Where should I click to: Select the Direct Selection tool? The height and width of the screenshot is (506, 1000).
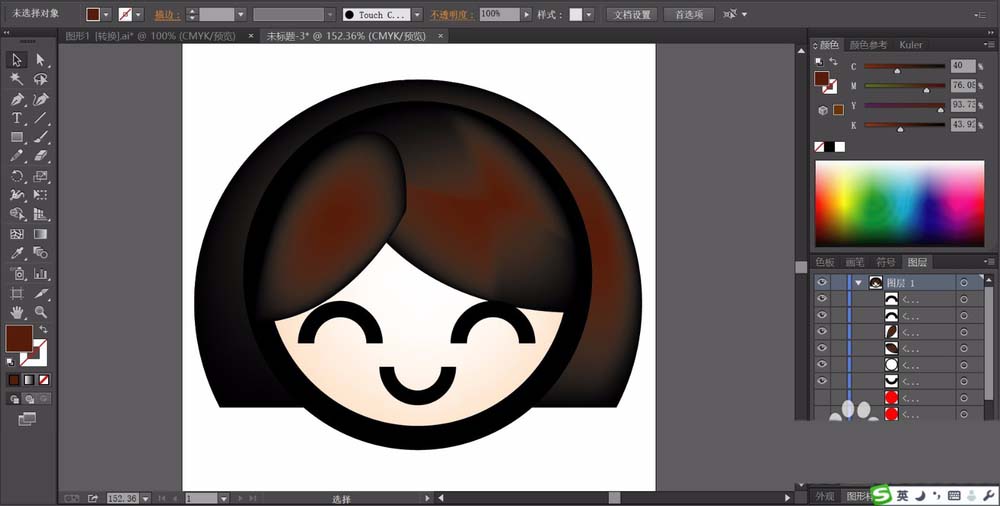[x=41, y=60]
